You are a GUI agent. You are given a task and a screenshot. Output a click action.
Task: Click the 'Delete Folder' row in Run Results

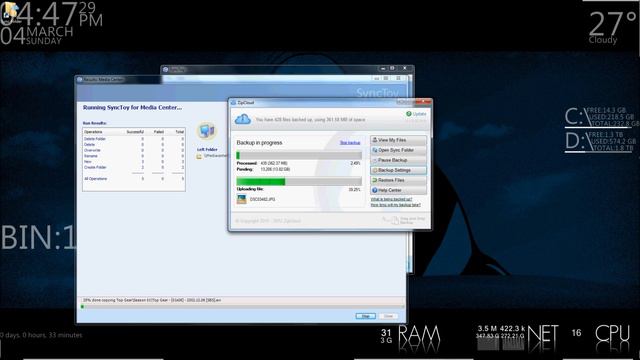pyautogui.click(x=134, y=139)
